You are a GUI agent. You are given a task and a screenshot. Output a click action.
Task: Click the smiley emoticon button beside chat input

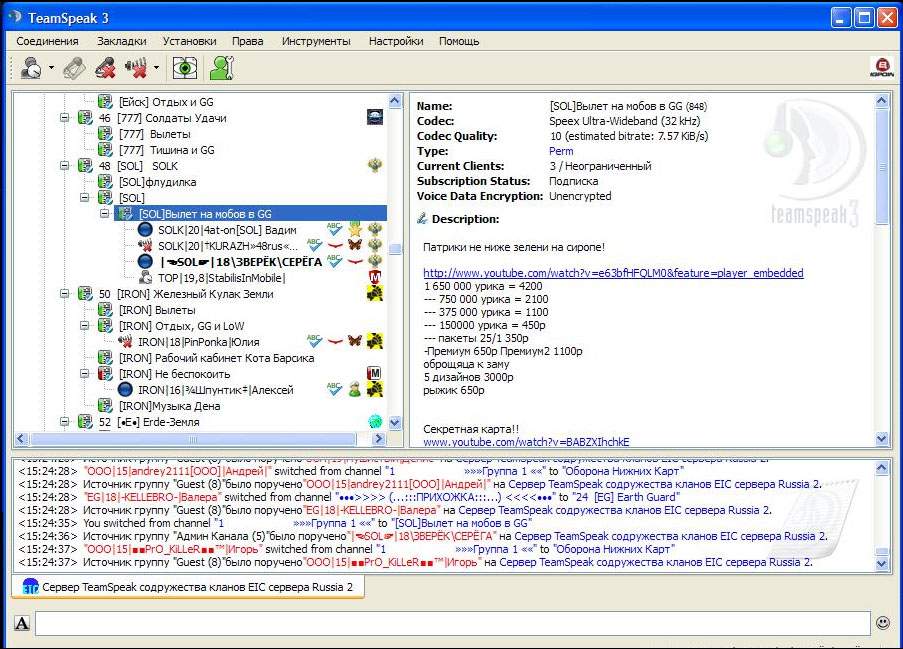click(x=883, y=623)
